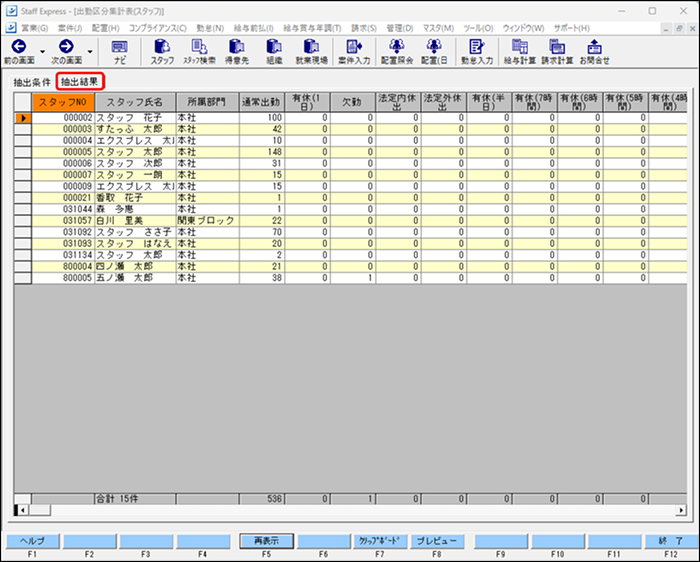Screen dimensions: 700x562
Task: Open the ナビ navigation icon
Action: (119, 46)
